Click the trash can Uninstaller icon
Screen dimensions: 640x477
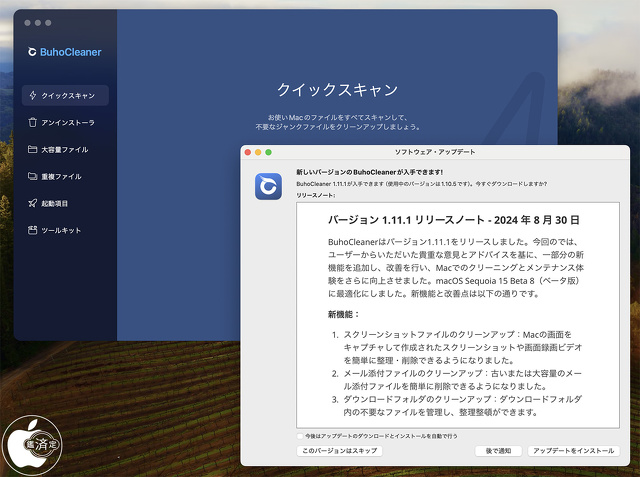point(33,122)
